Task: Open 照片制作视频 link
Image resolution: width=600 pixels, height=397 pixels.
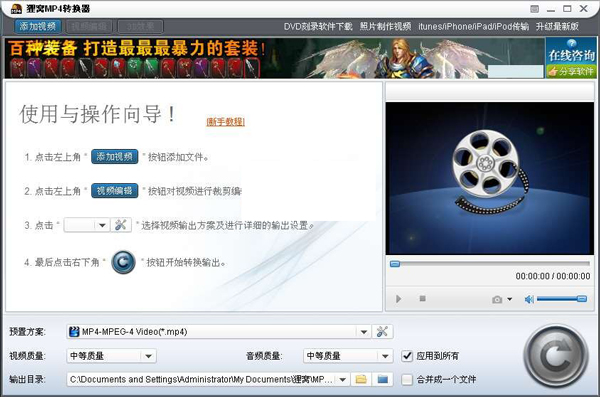Action: coord(385,26)
